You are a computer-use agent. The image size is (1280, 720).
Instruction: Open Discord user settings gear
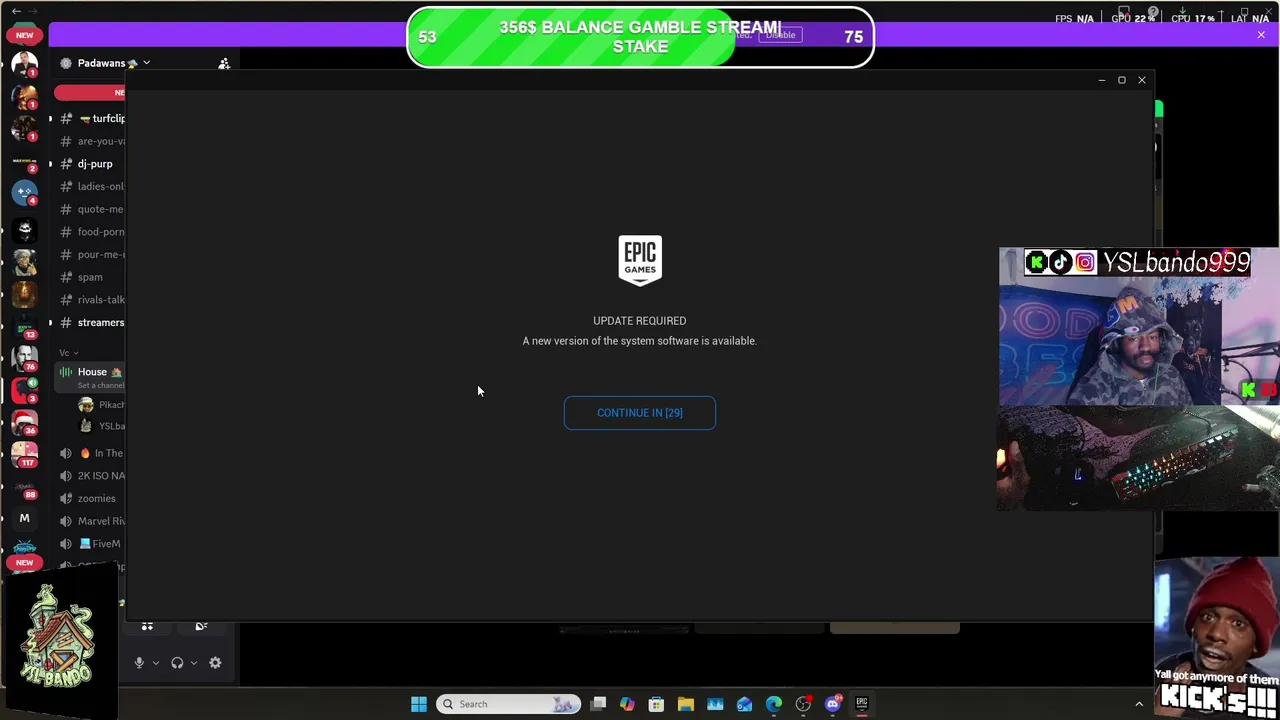click(x=215, y=663)
